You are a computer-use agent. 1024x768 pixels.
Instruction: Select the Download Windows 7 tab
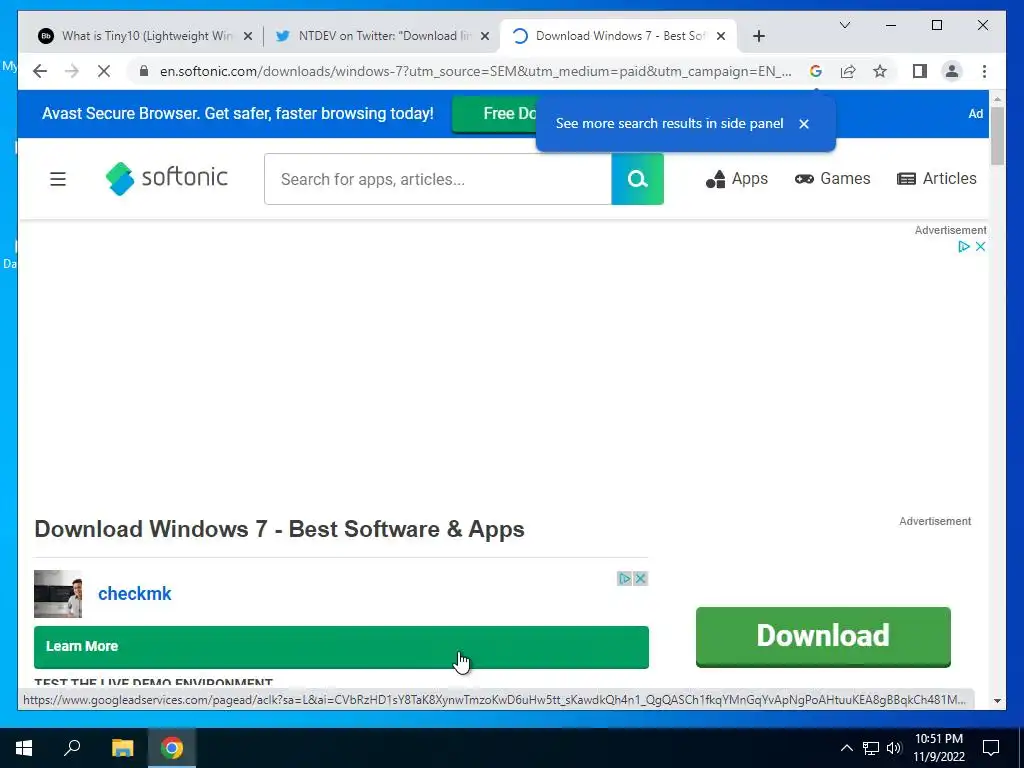pos(619,36)
